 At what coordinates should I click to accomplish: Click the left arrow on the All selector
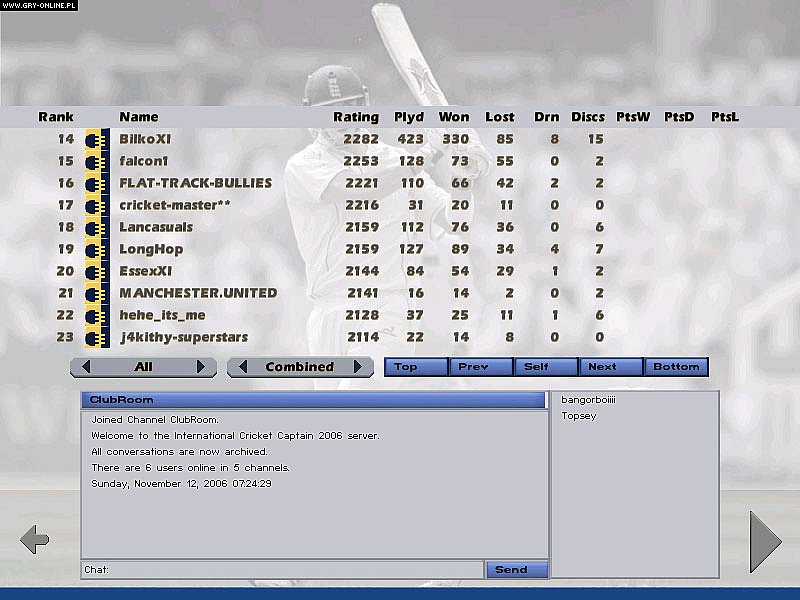coord(85,367)
